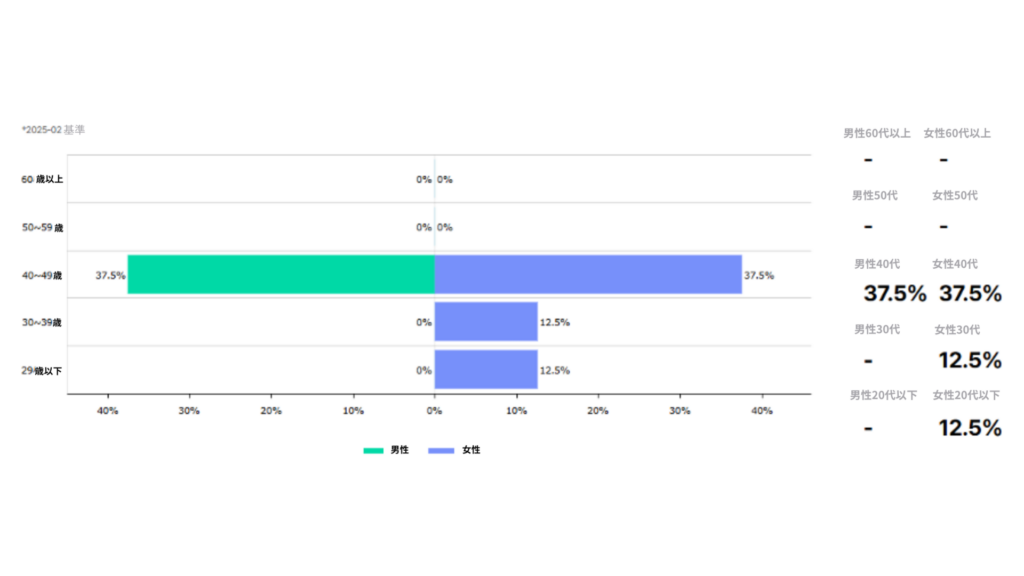1024x576 pixels.
Task: Select the 60歳以上 axis label
Action: [42, 179]
